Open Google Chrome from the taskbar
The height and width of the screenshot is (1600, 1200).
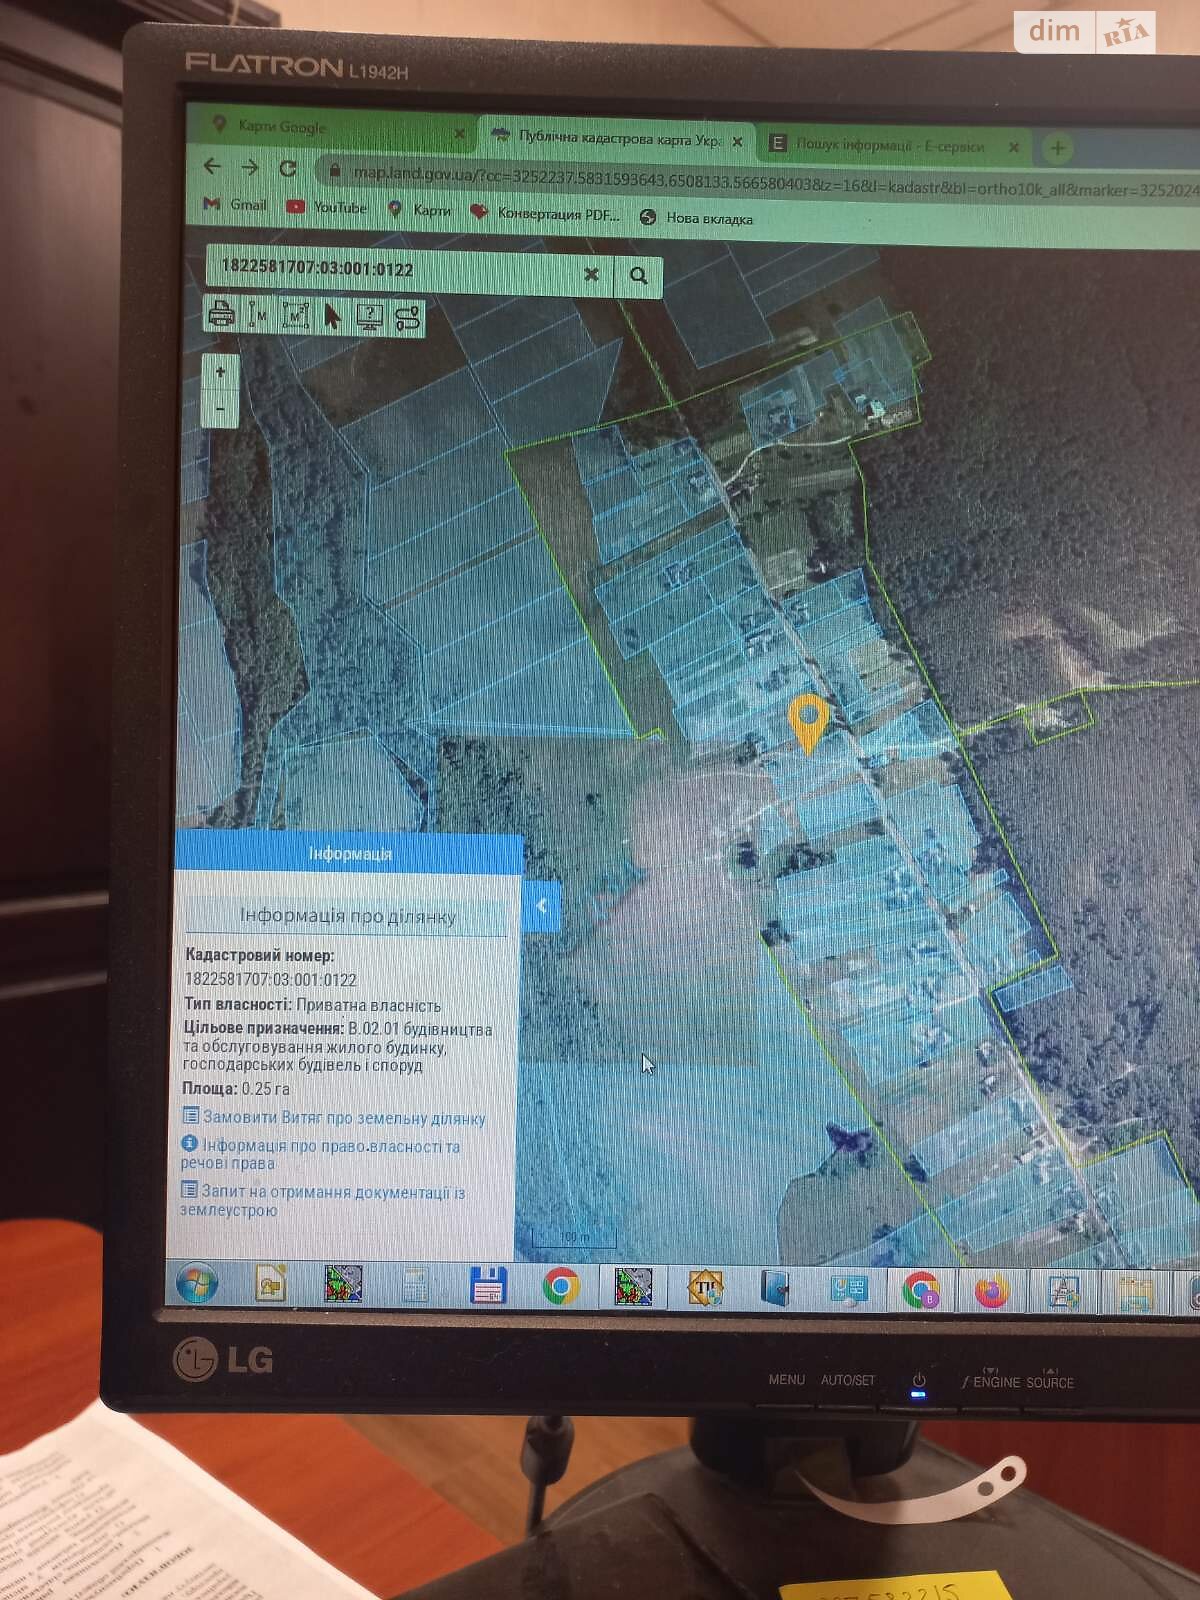pyautogui.click(x=561, y=1286)
